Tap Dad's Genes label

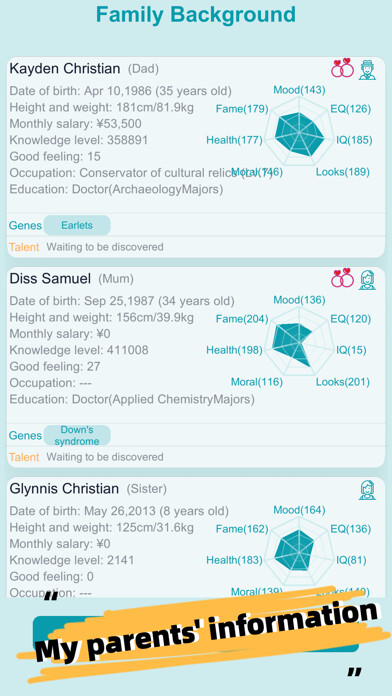click(x=25, y=225)
